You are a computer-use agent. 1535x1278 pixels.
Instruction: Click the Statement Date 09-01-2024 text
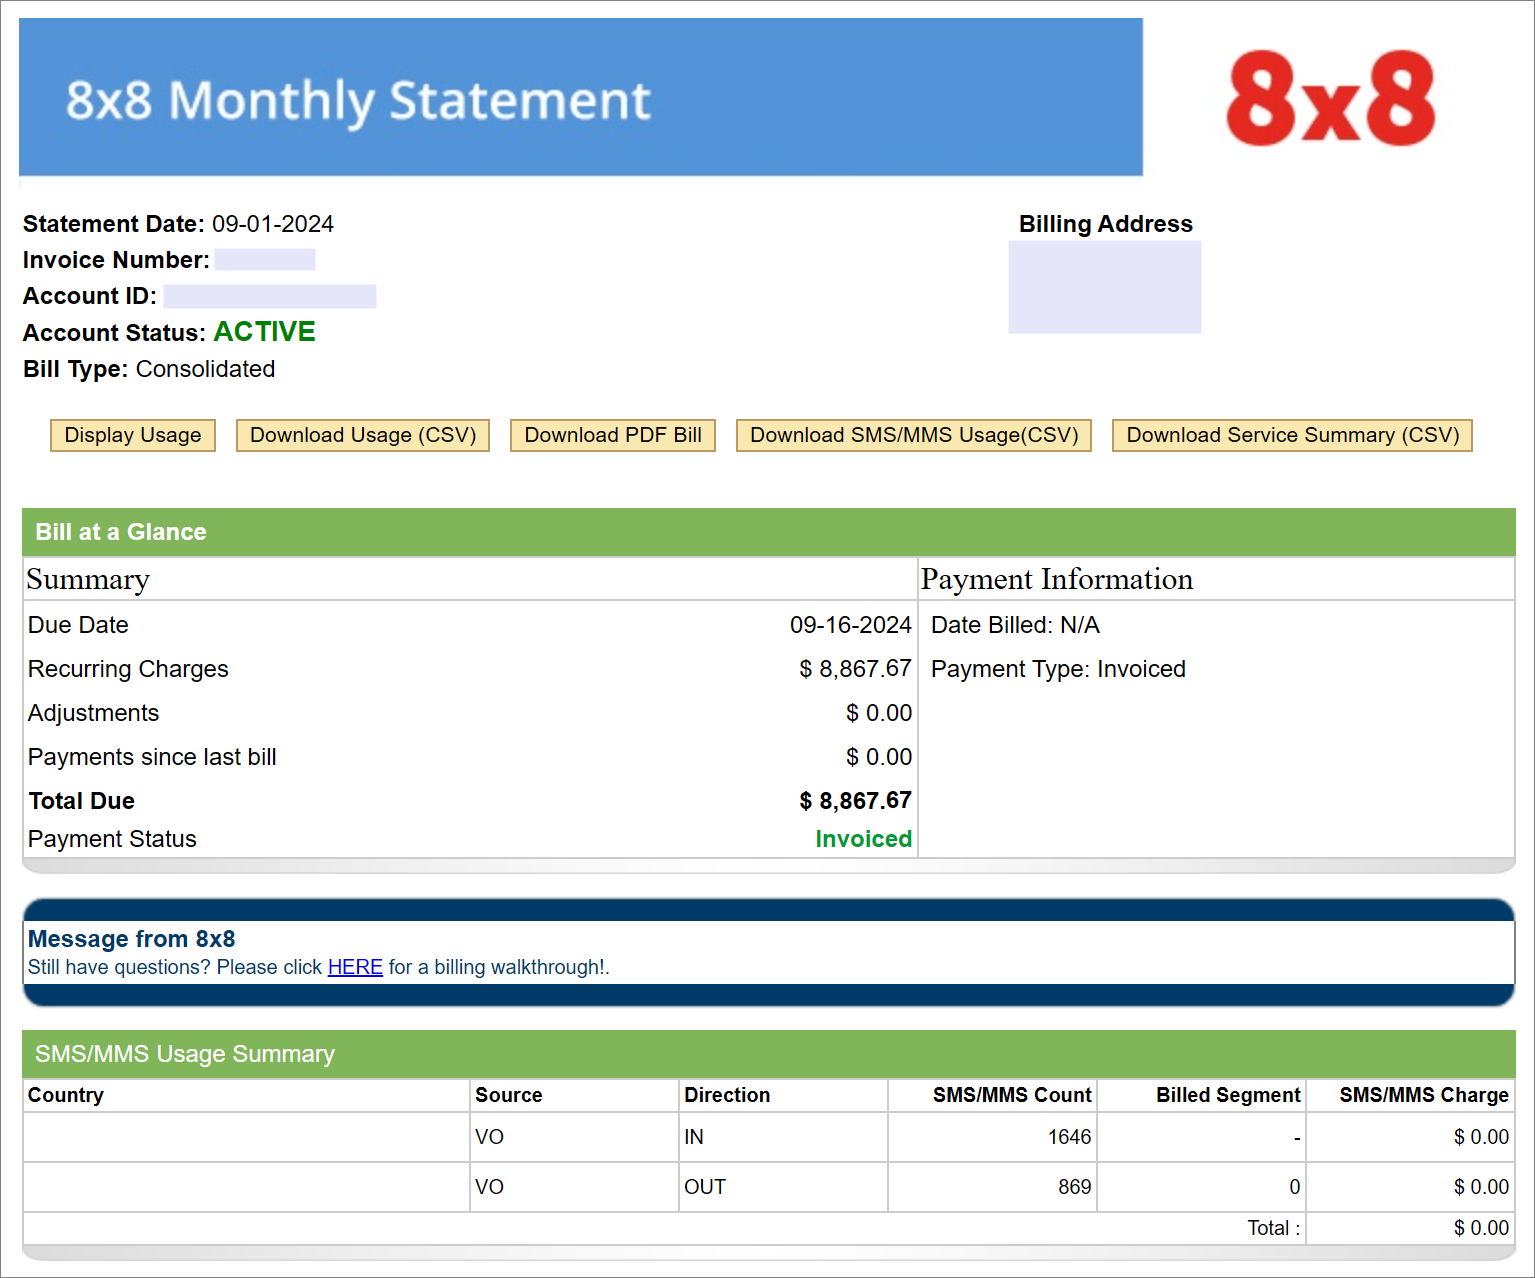pos(178,224)
